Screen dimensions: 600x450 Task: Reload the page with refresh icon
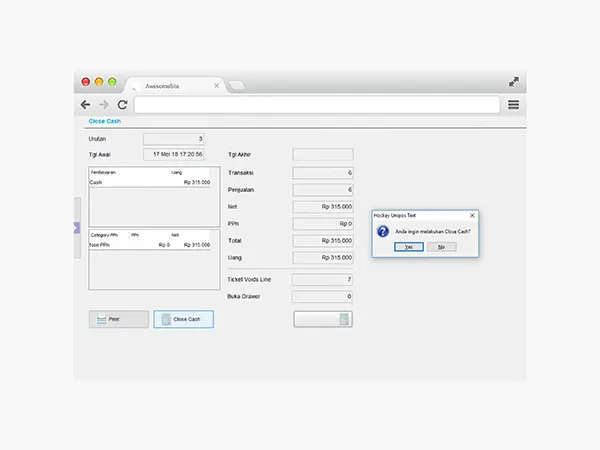pyautogui.click(x=122, y=105)
